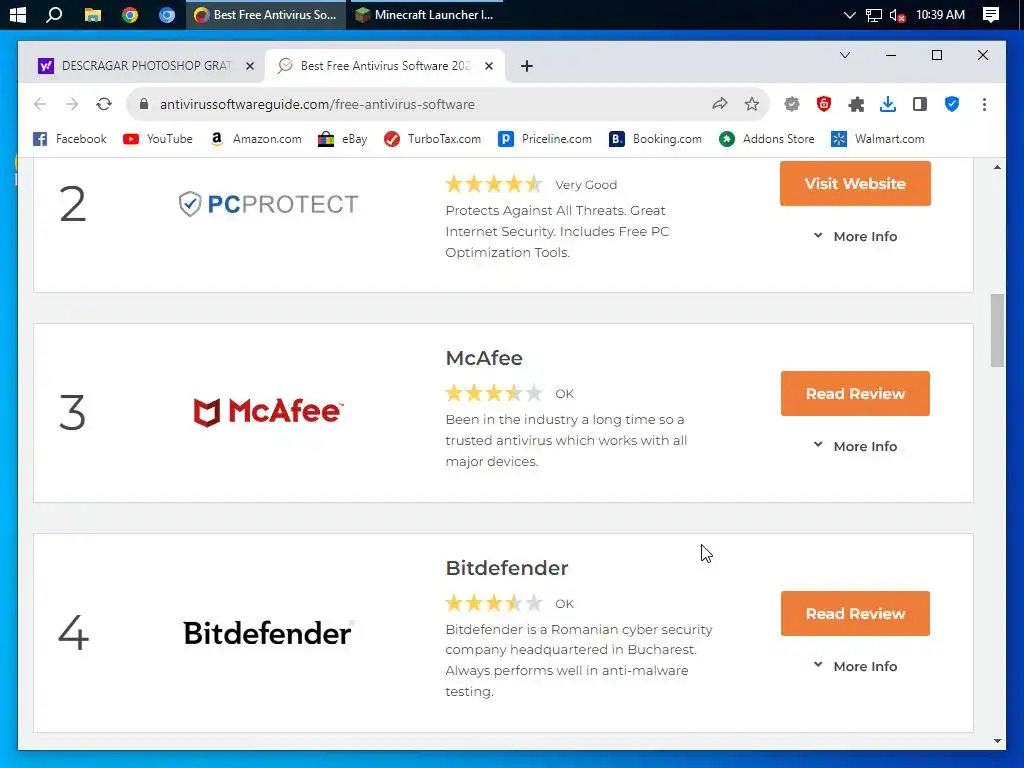Expand More Info for PCProtect
1024x768 pixels.
point(855,236)
